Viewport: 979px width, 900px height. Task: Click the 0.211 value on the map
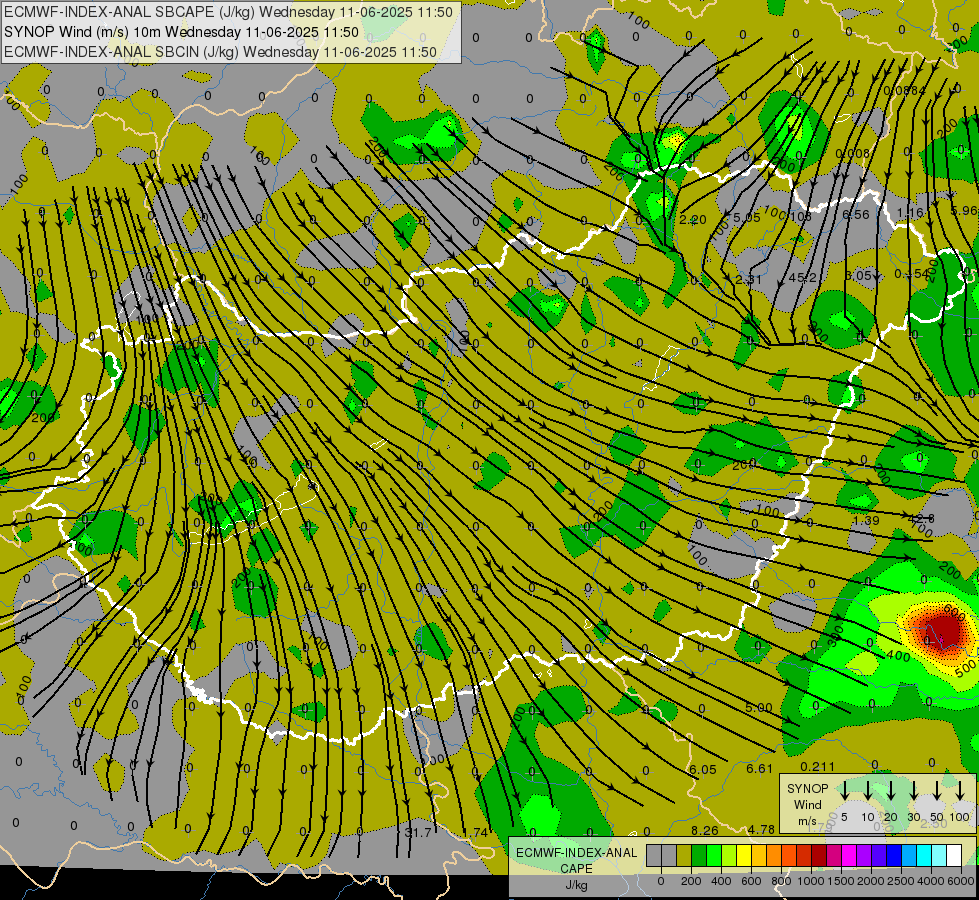point(817,766)
